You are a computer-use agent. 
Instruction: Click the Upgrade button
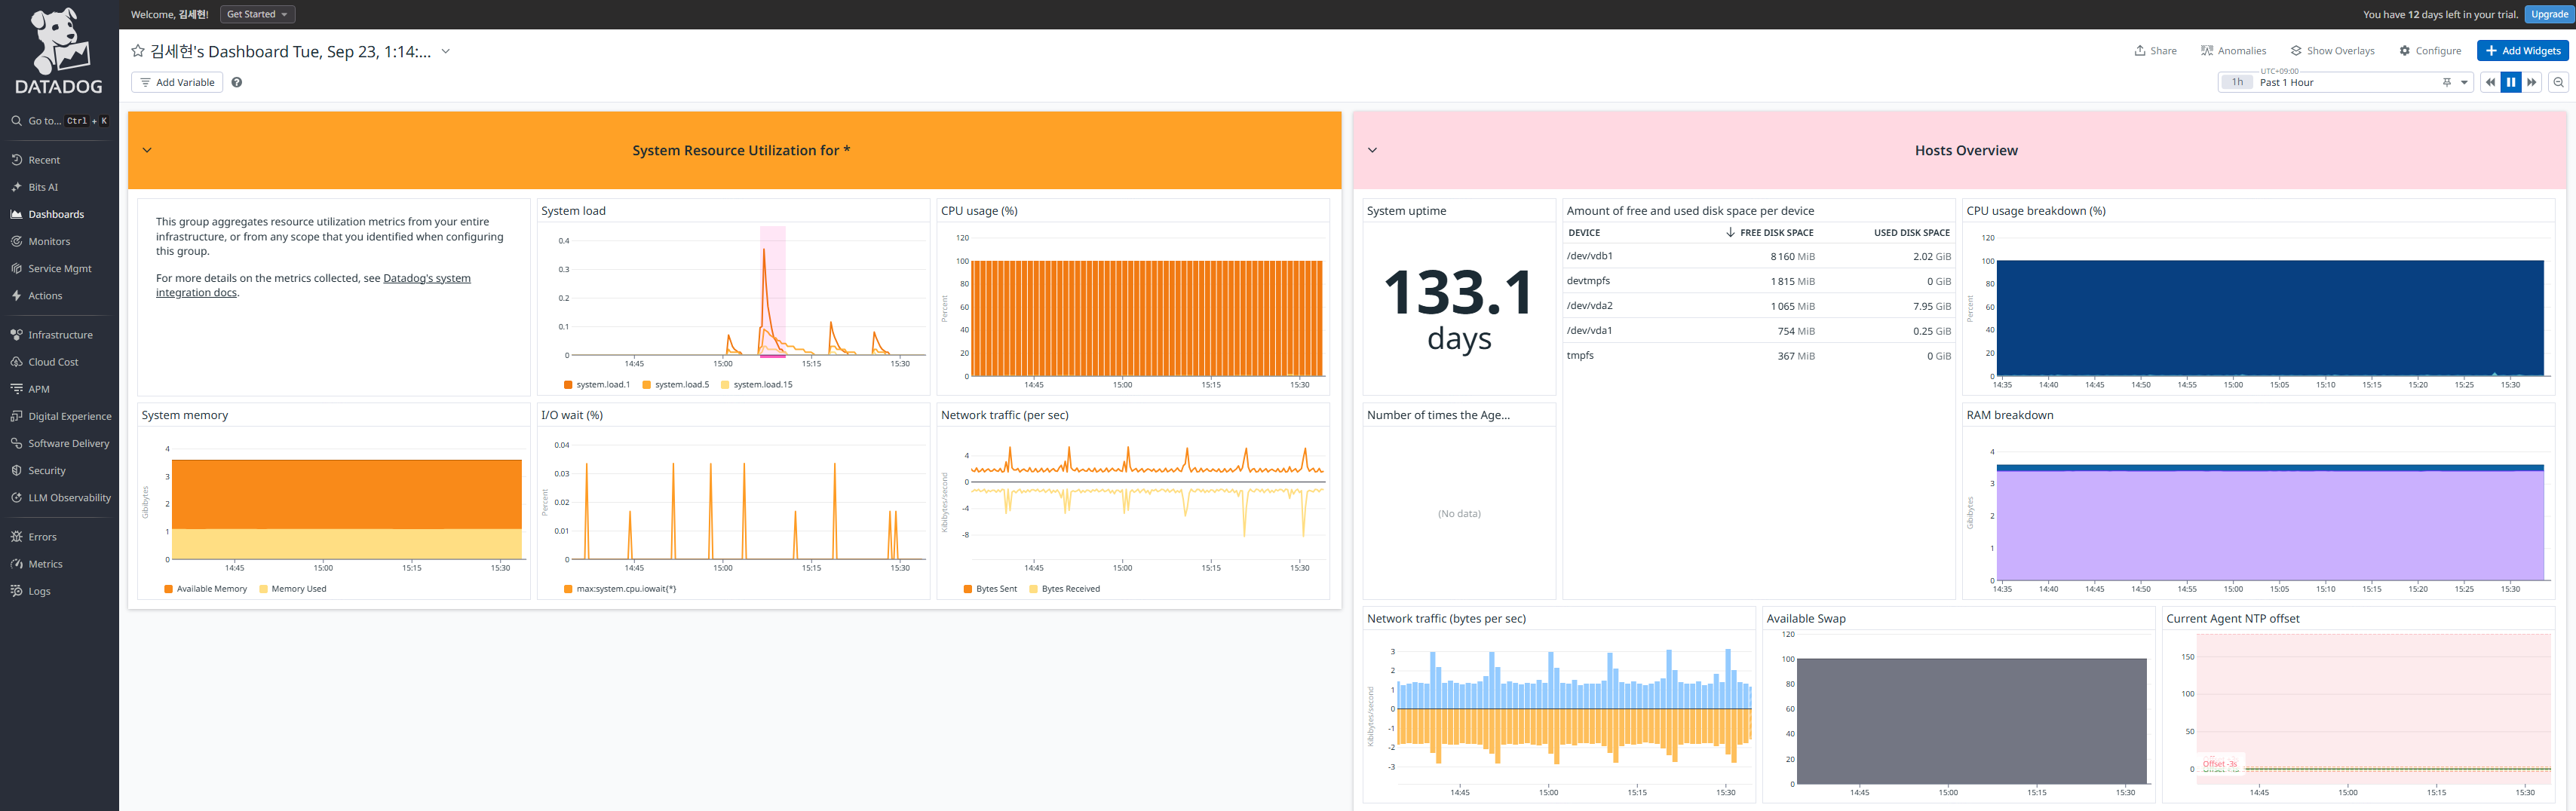[x=2548, y=14]
